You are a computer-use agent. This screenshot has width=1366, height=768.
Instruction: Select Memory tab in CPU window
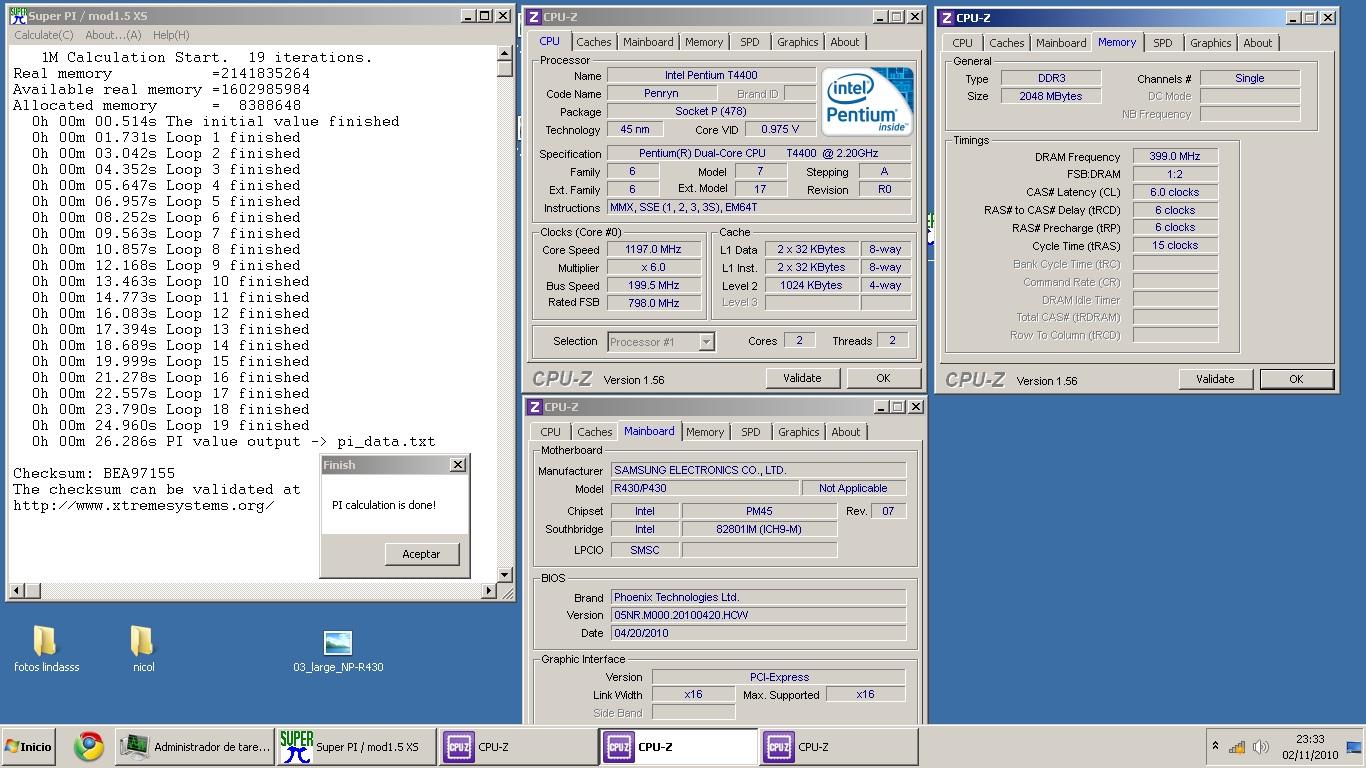click(704, 42)
